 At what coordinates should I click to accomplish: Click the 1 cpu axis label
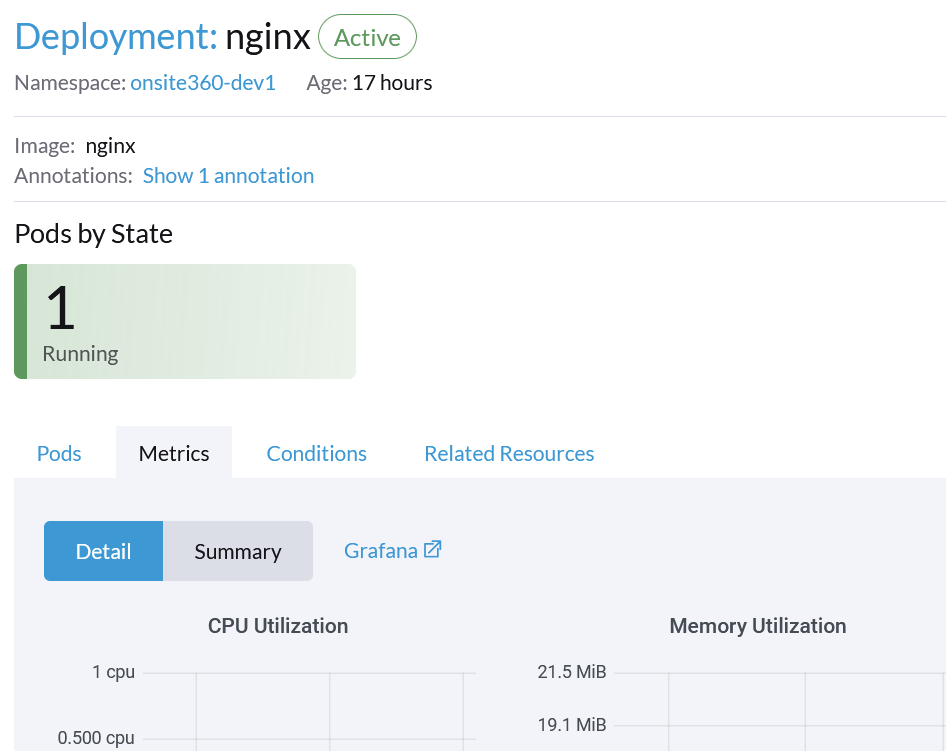coord(113,672)
